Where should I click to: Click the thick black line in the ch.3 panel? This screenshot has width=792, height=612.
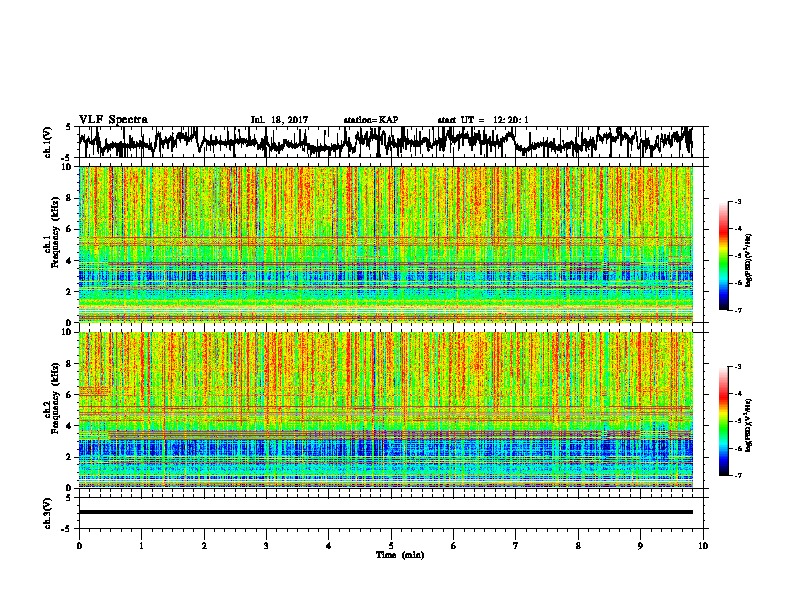point(386,512)
